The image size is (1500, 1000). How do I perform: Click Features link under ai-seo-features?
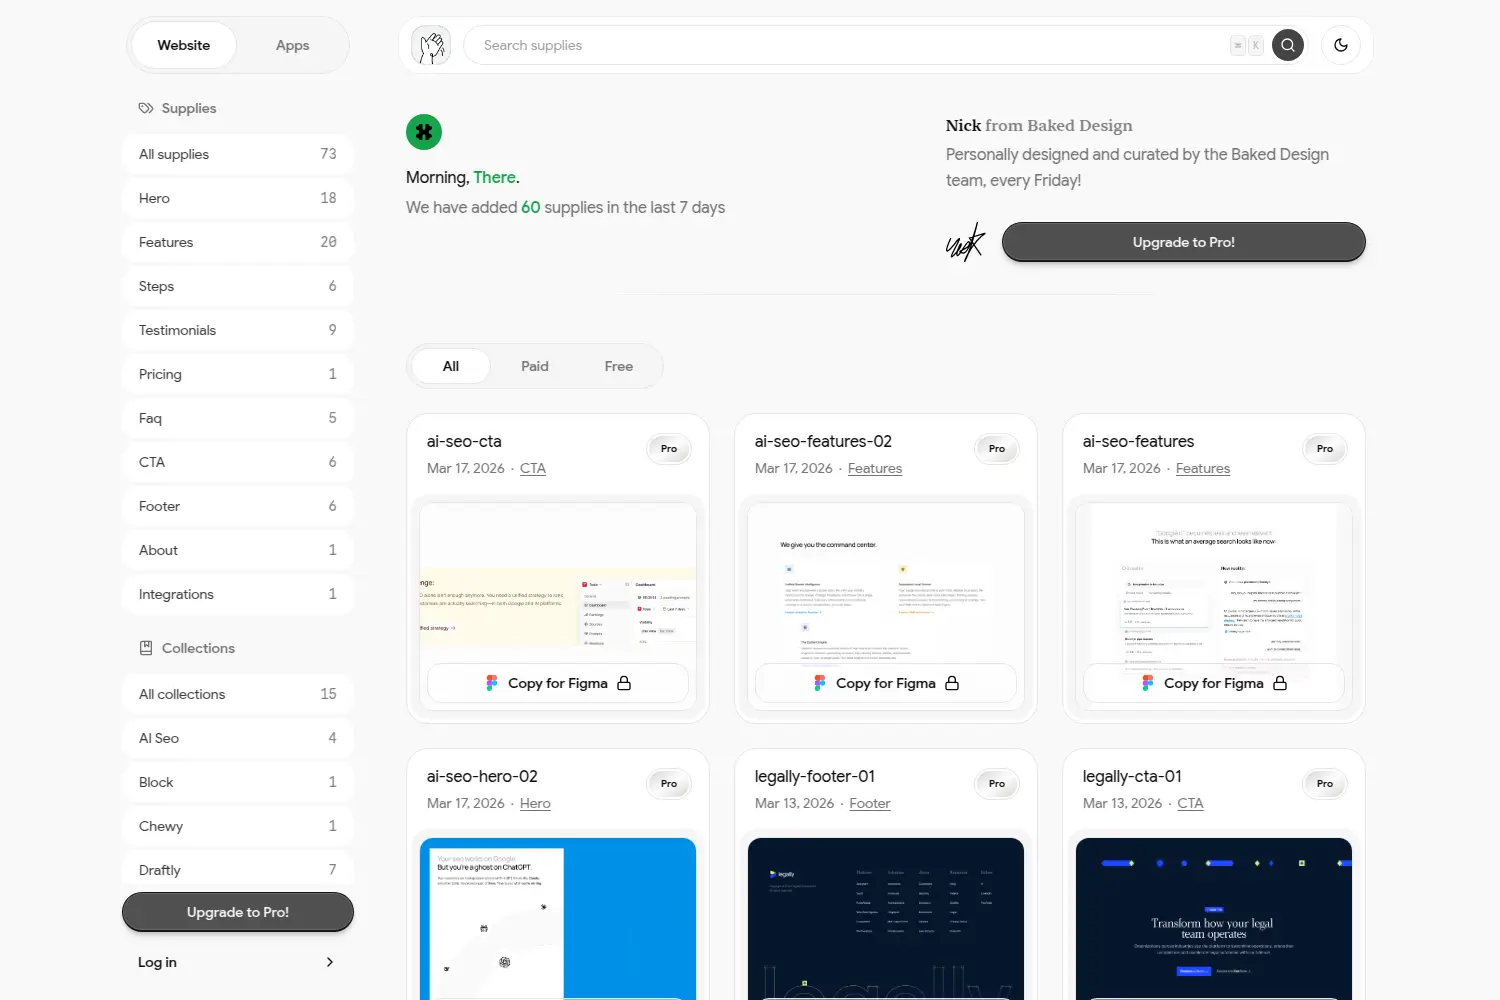(1203, 468)
